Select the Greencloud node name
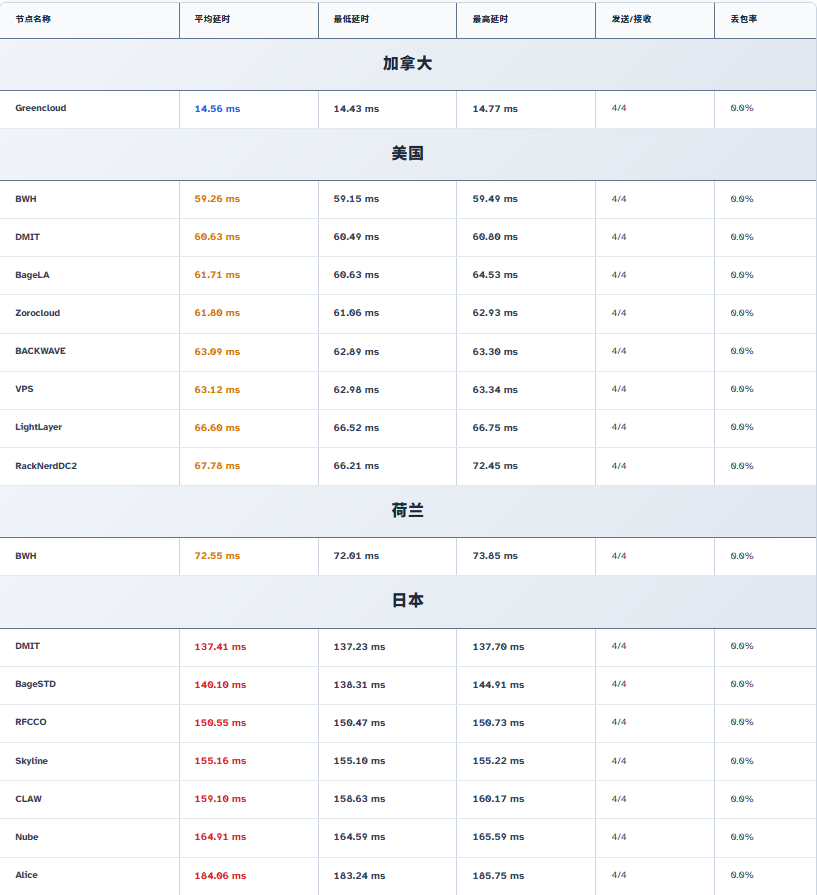 (x=41, y=108)
